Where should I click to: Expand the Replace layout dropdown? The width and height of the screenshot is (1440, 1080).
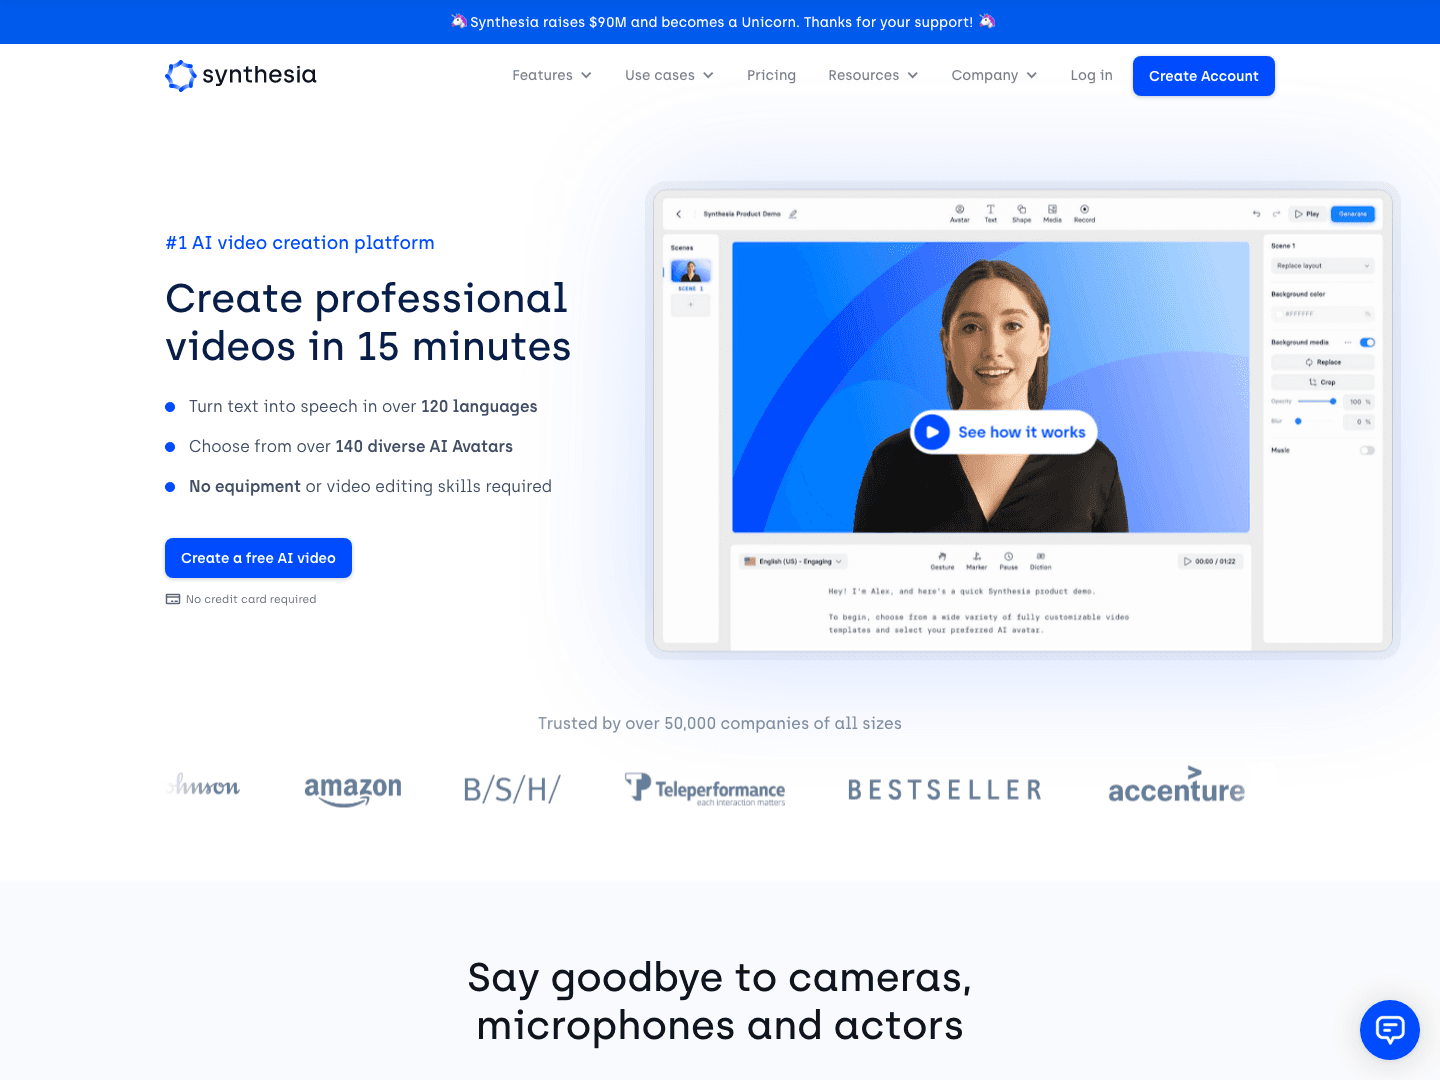click(1322, 265)
